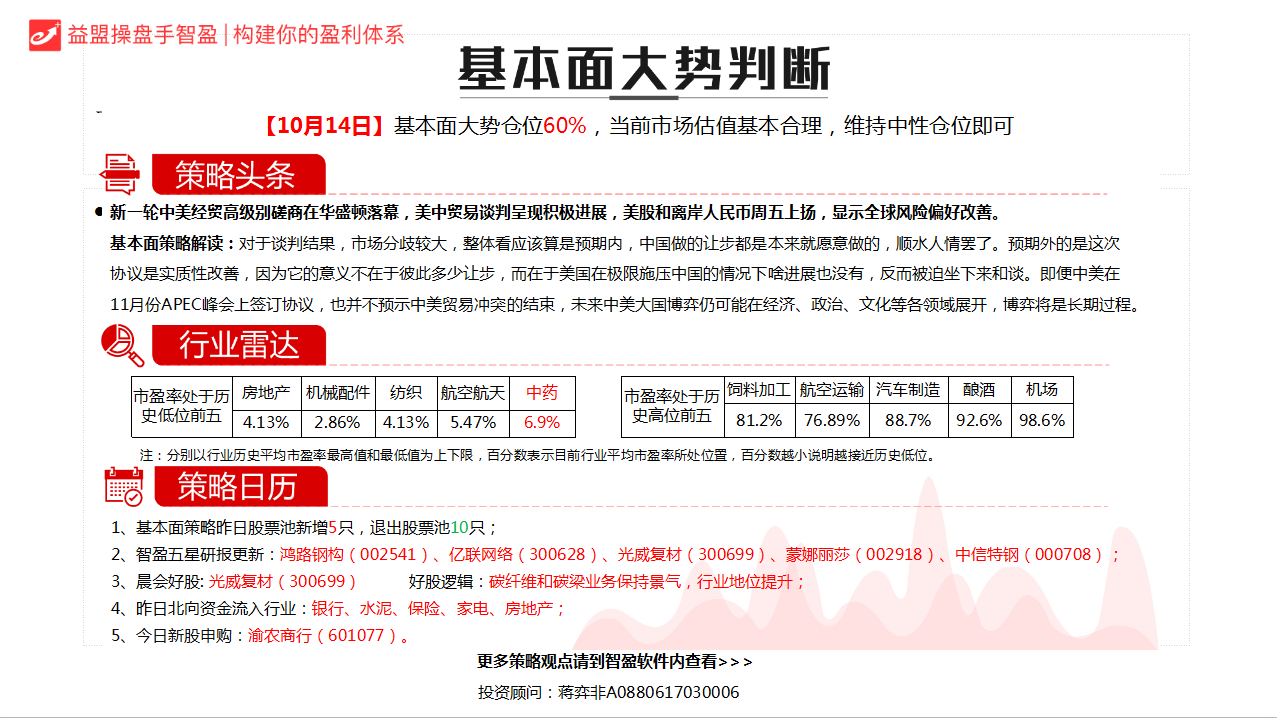Click the 6.9% value cell
Viewport: 1277px width, 718px height.
[x=542, y=423]
